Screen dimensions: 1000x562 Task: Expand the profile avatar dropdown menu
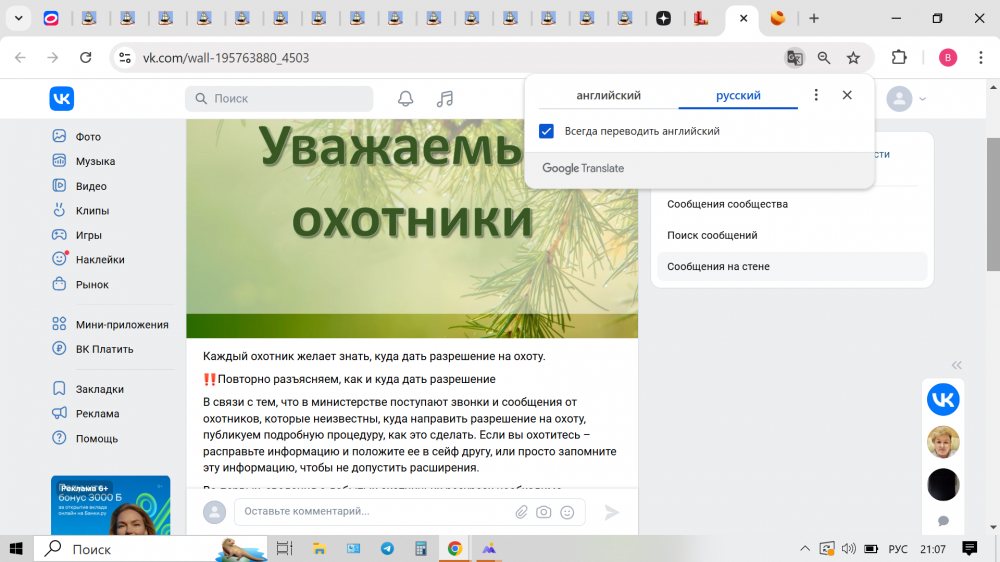point(907,98)
